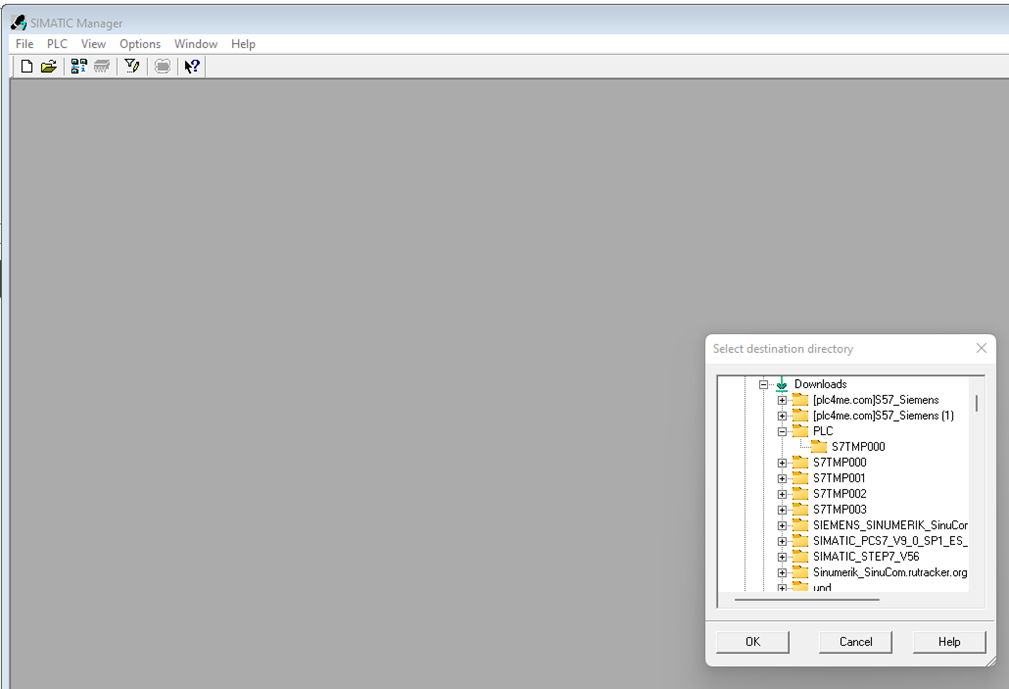The width and height of the screenshot is (1009, 689).
Task: Click the Simulation toolbar icon
Action: (163, 66)
